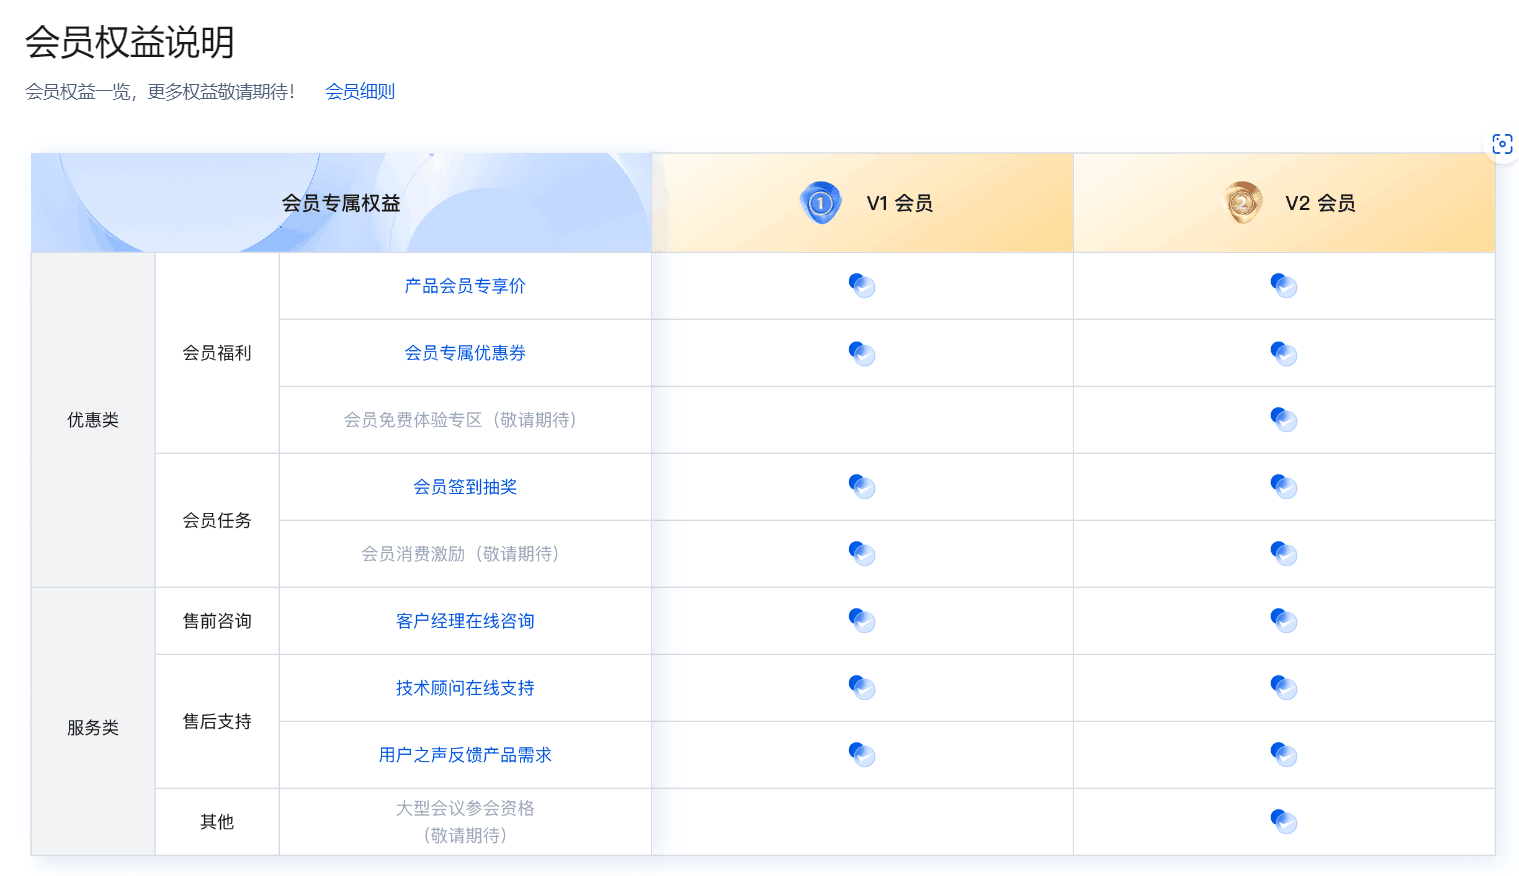Click V1 checkmark for 会员签到抽奖

pos(862,487)
